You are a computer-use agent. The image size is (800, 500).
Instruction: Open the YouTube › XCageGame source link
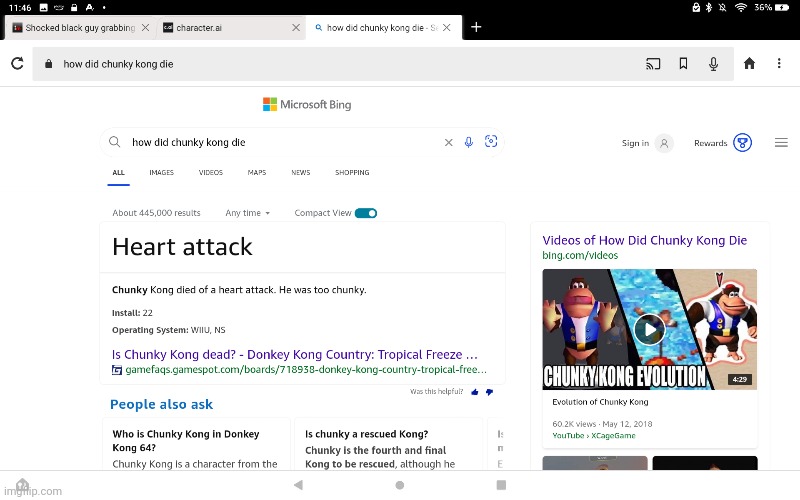(x=594, y=436)
